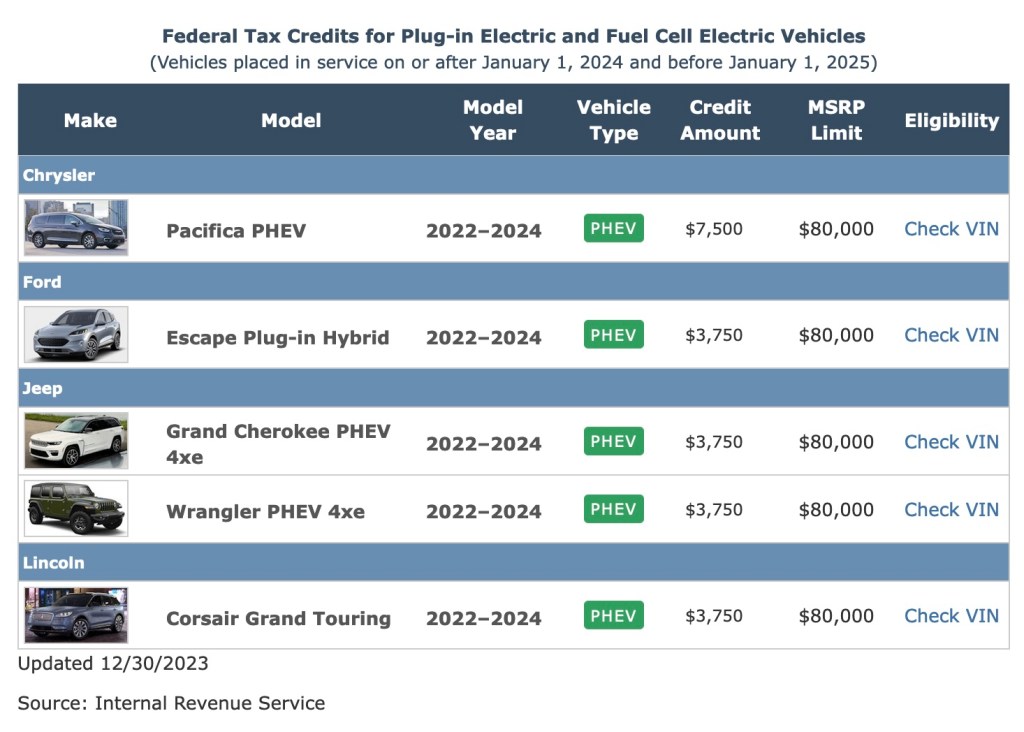This screenshot has width=1024, height=732.
Task: Open the Lincoln Corsair Grand Touring picture
Action: [x=76, y=616]
